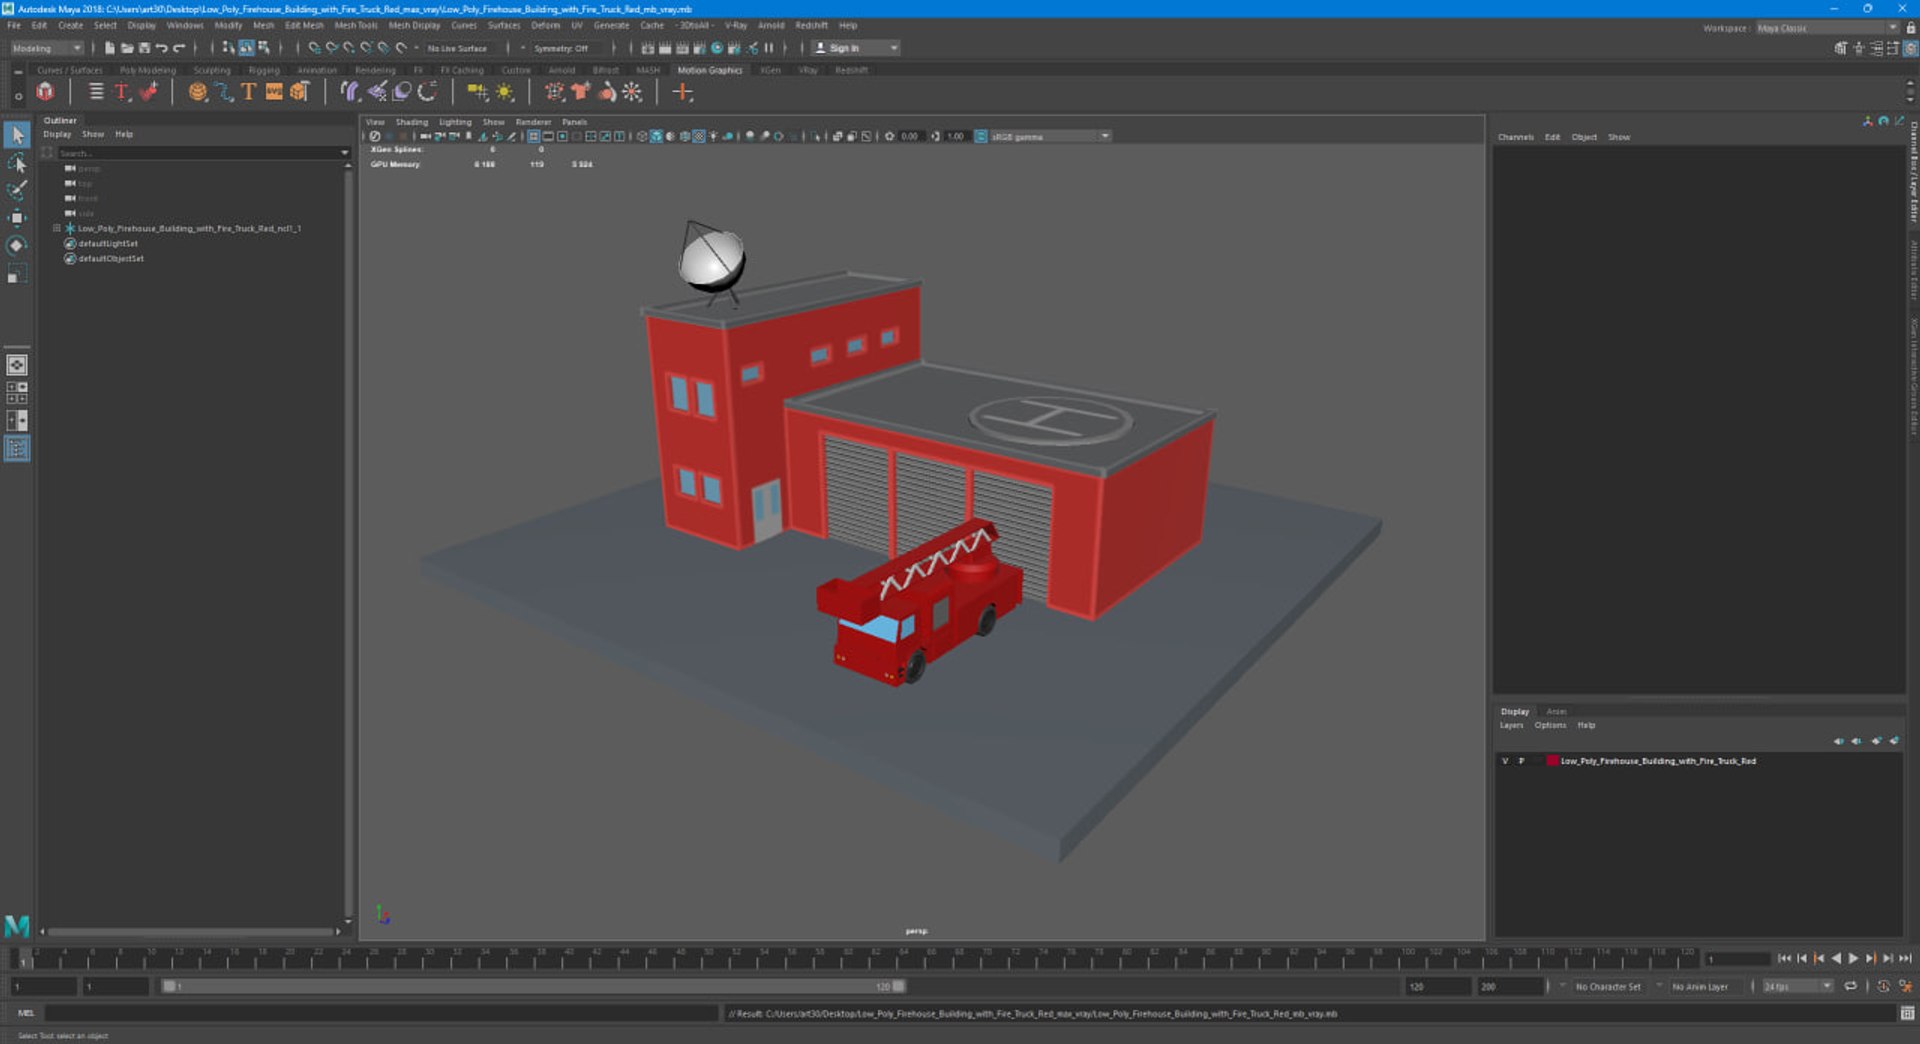Viewport: 1920px width, 1044px height.
Task: Click the MEL command input field
Action: 380,1013
